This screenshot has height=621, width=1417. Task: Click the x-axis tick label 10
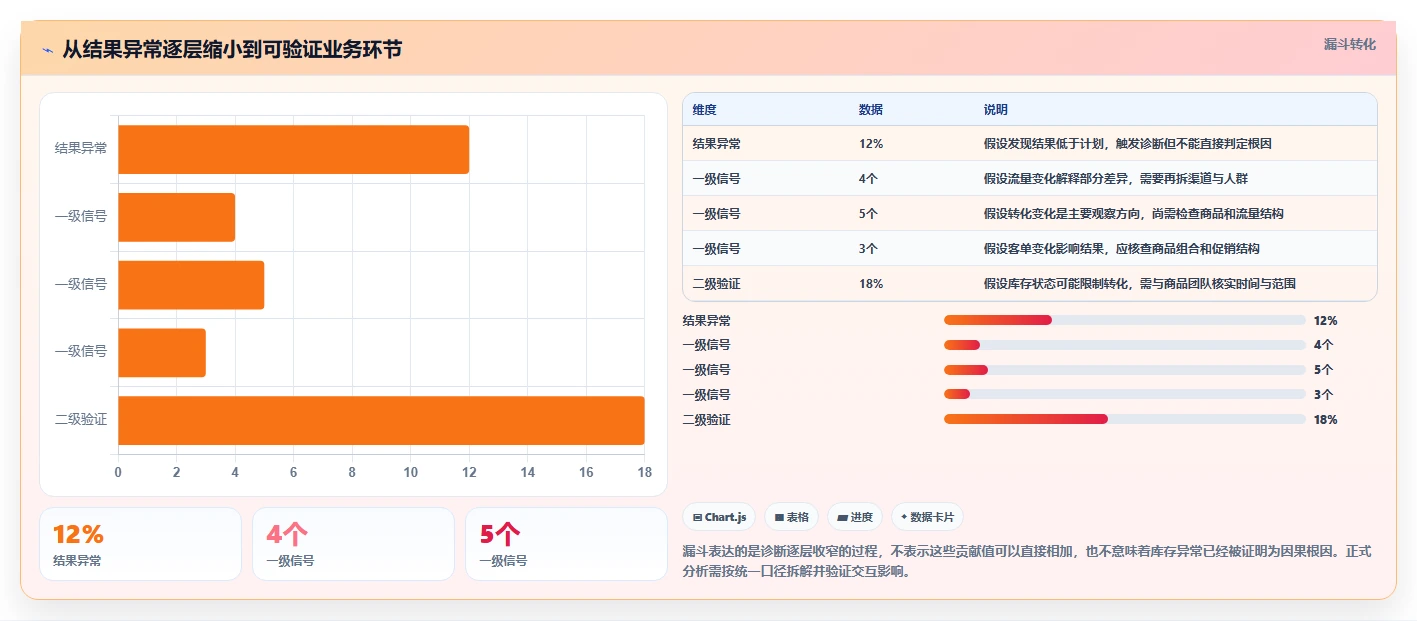411,472
